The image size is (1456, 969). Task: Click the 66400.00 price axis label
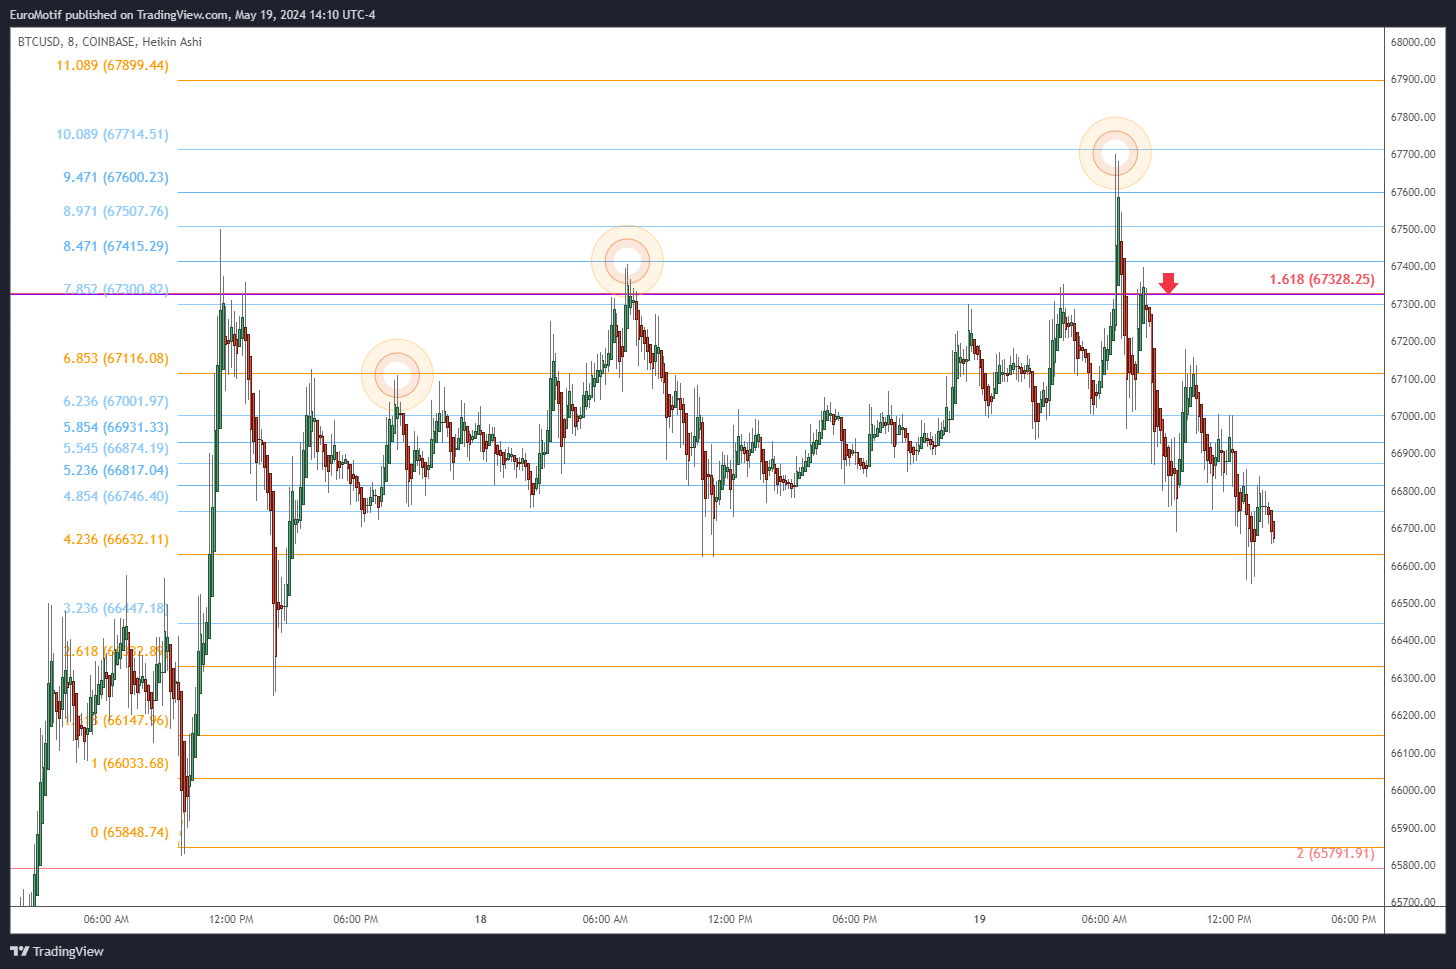pos(1413,640)
